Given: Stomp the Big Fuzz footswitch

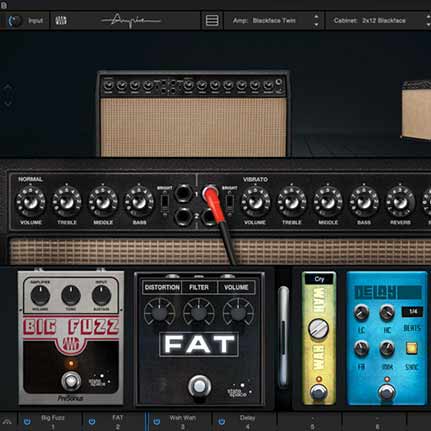Looking at the screenshot, I should point(71,381).
